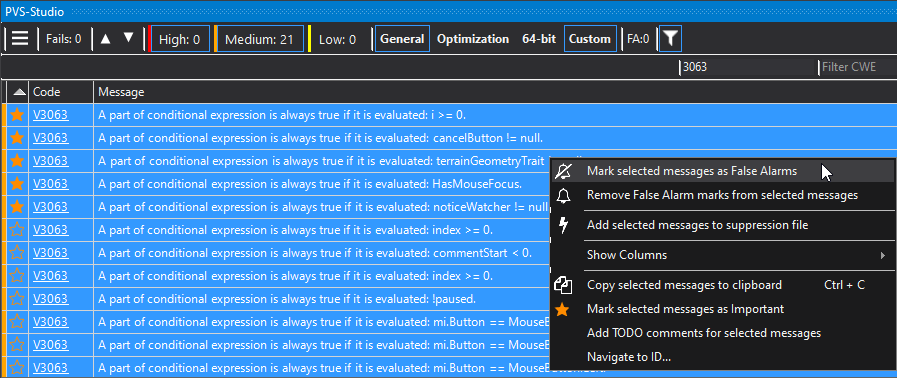
Task: Sort by the Code column header
Action: 61,91
